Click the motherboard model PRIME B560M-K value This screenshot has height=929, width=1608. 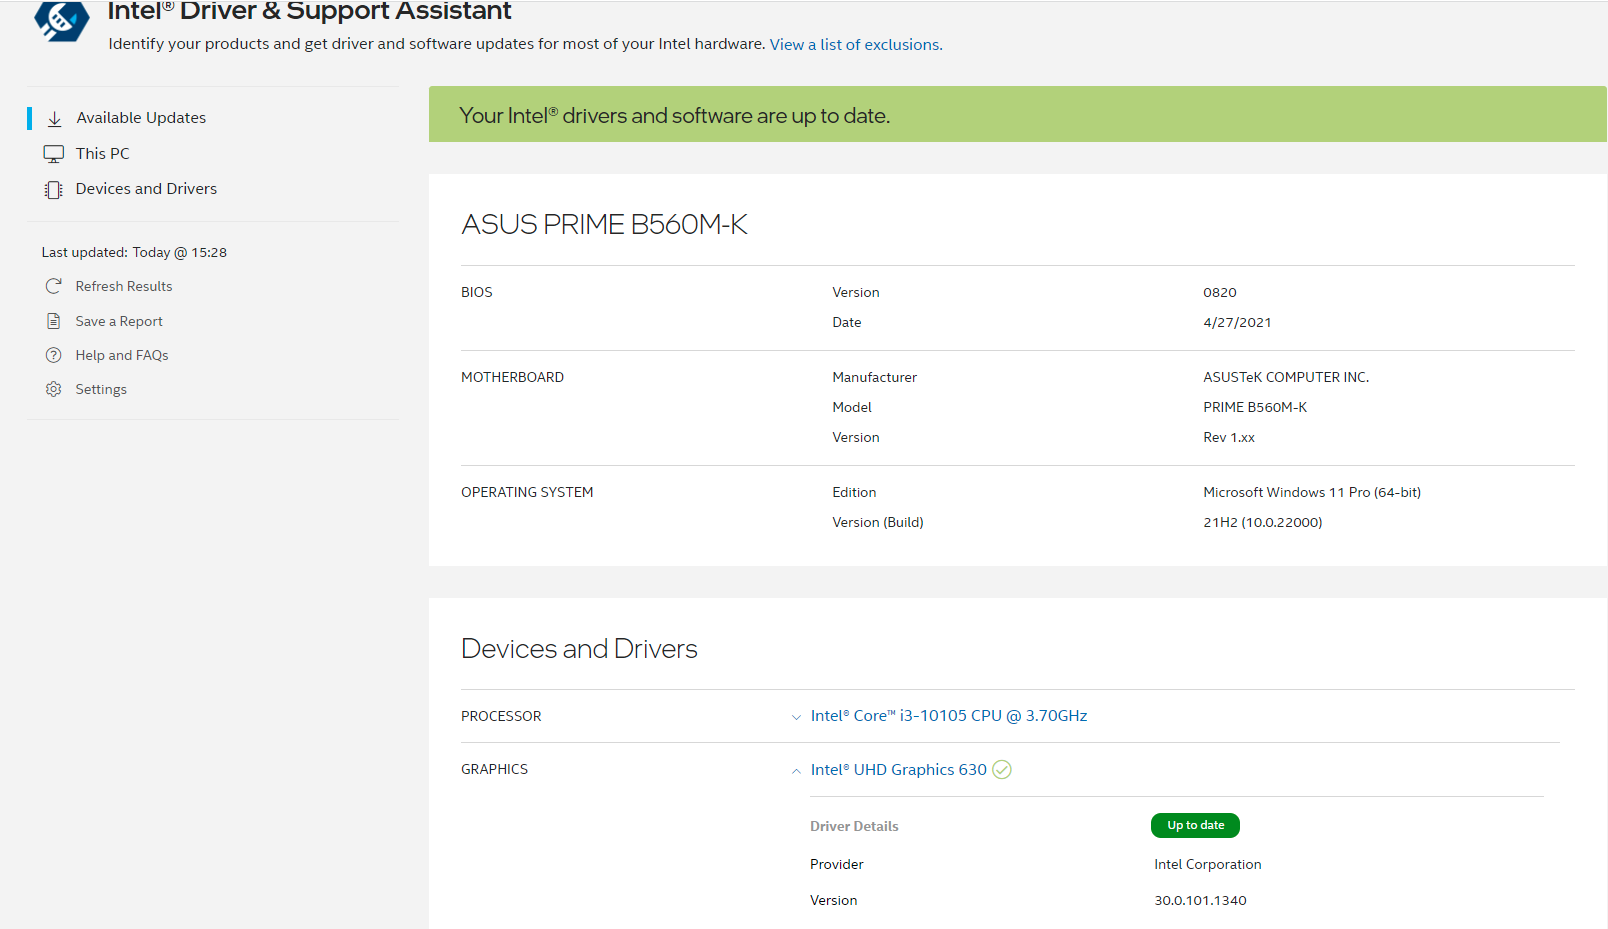pos(1255,408)
